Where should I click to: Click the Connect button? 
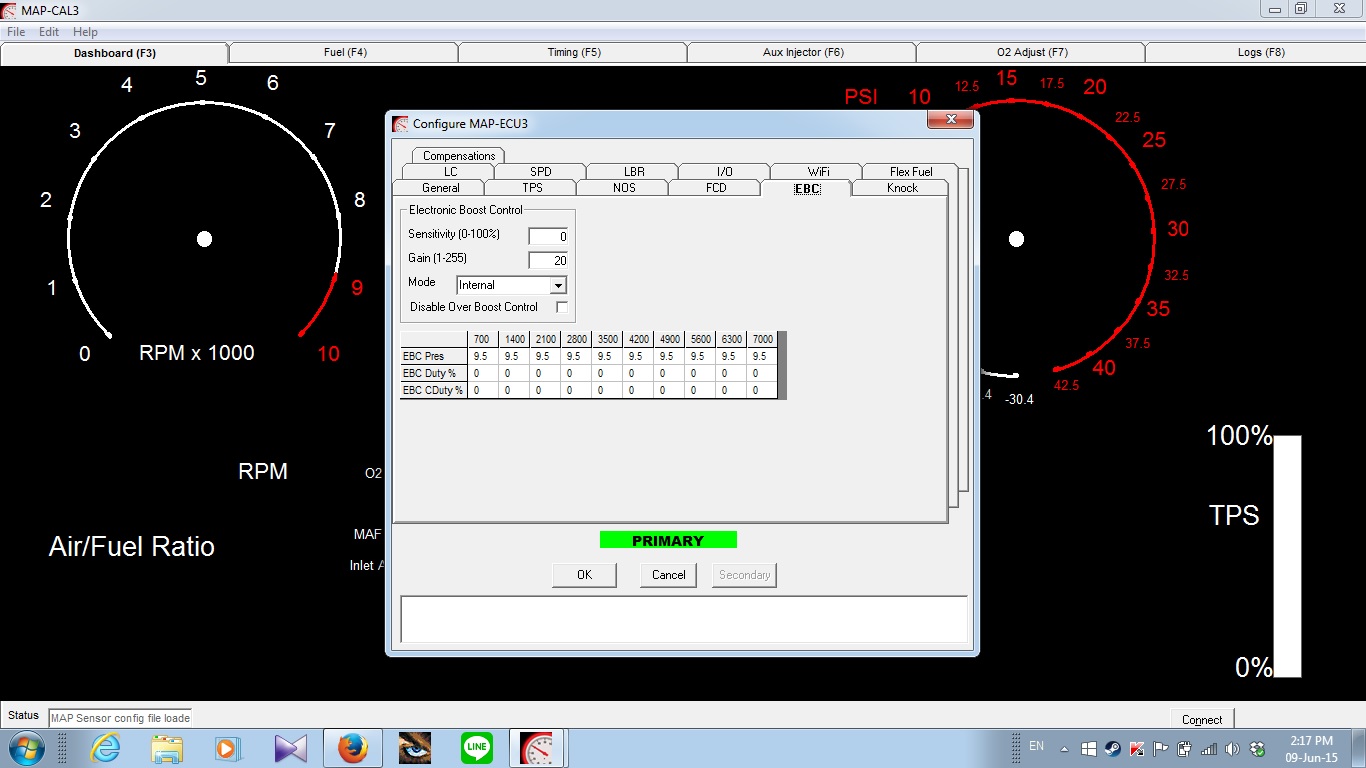(1201, 718)
